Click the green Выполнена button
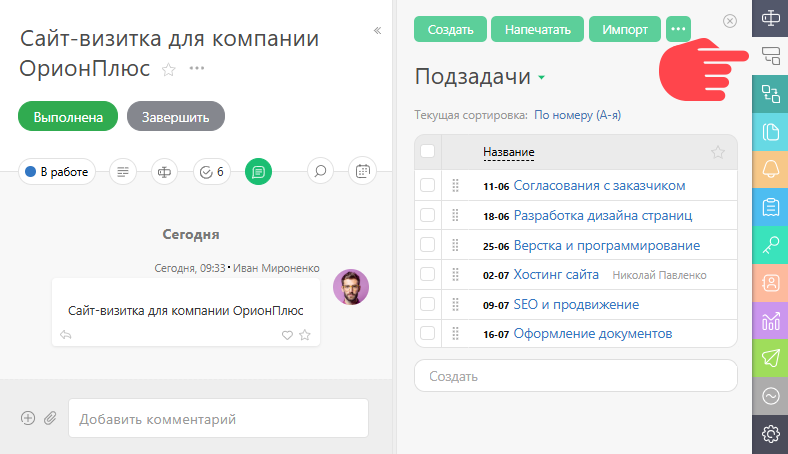This screenshot has height=454, width=788. click(x=68, y=117)
